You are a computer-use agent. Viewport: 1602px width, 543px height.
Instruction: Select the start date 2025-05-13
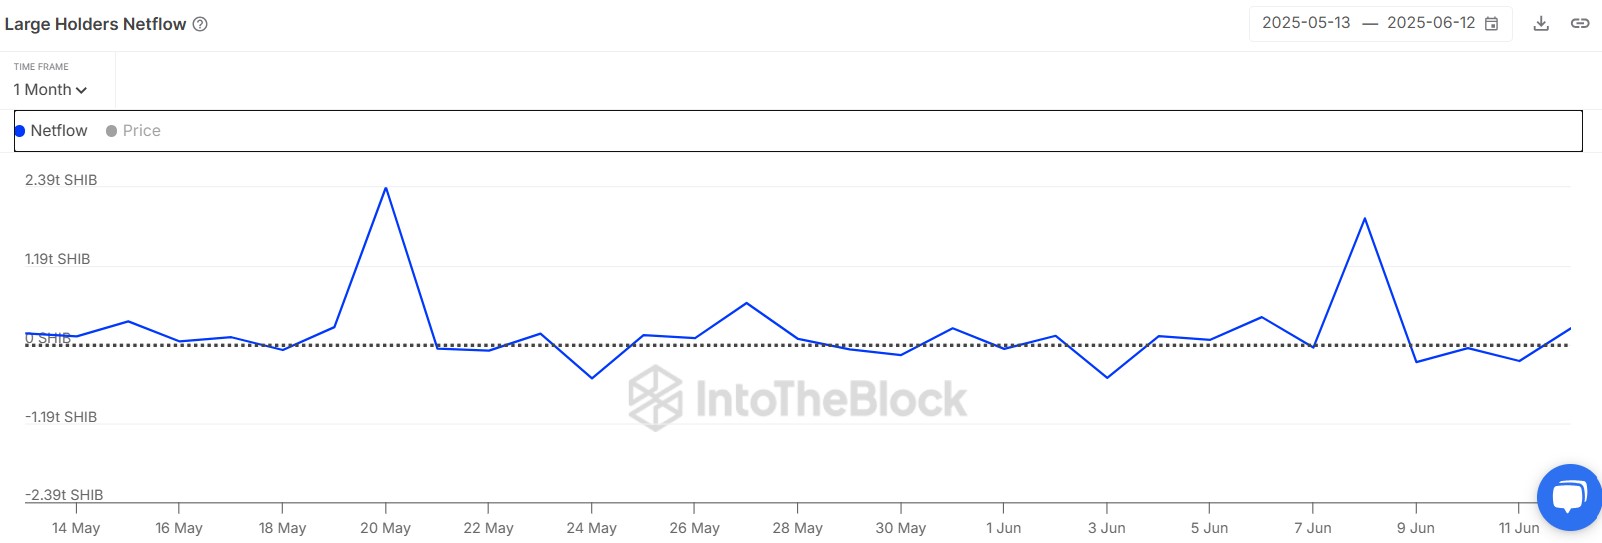pos(1306,23)
